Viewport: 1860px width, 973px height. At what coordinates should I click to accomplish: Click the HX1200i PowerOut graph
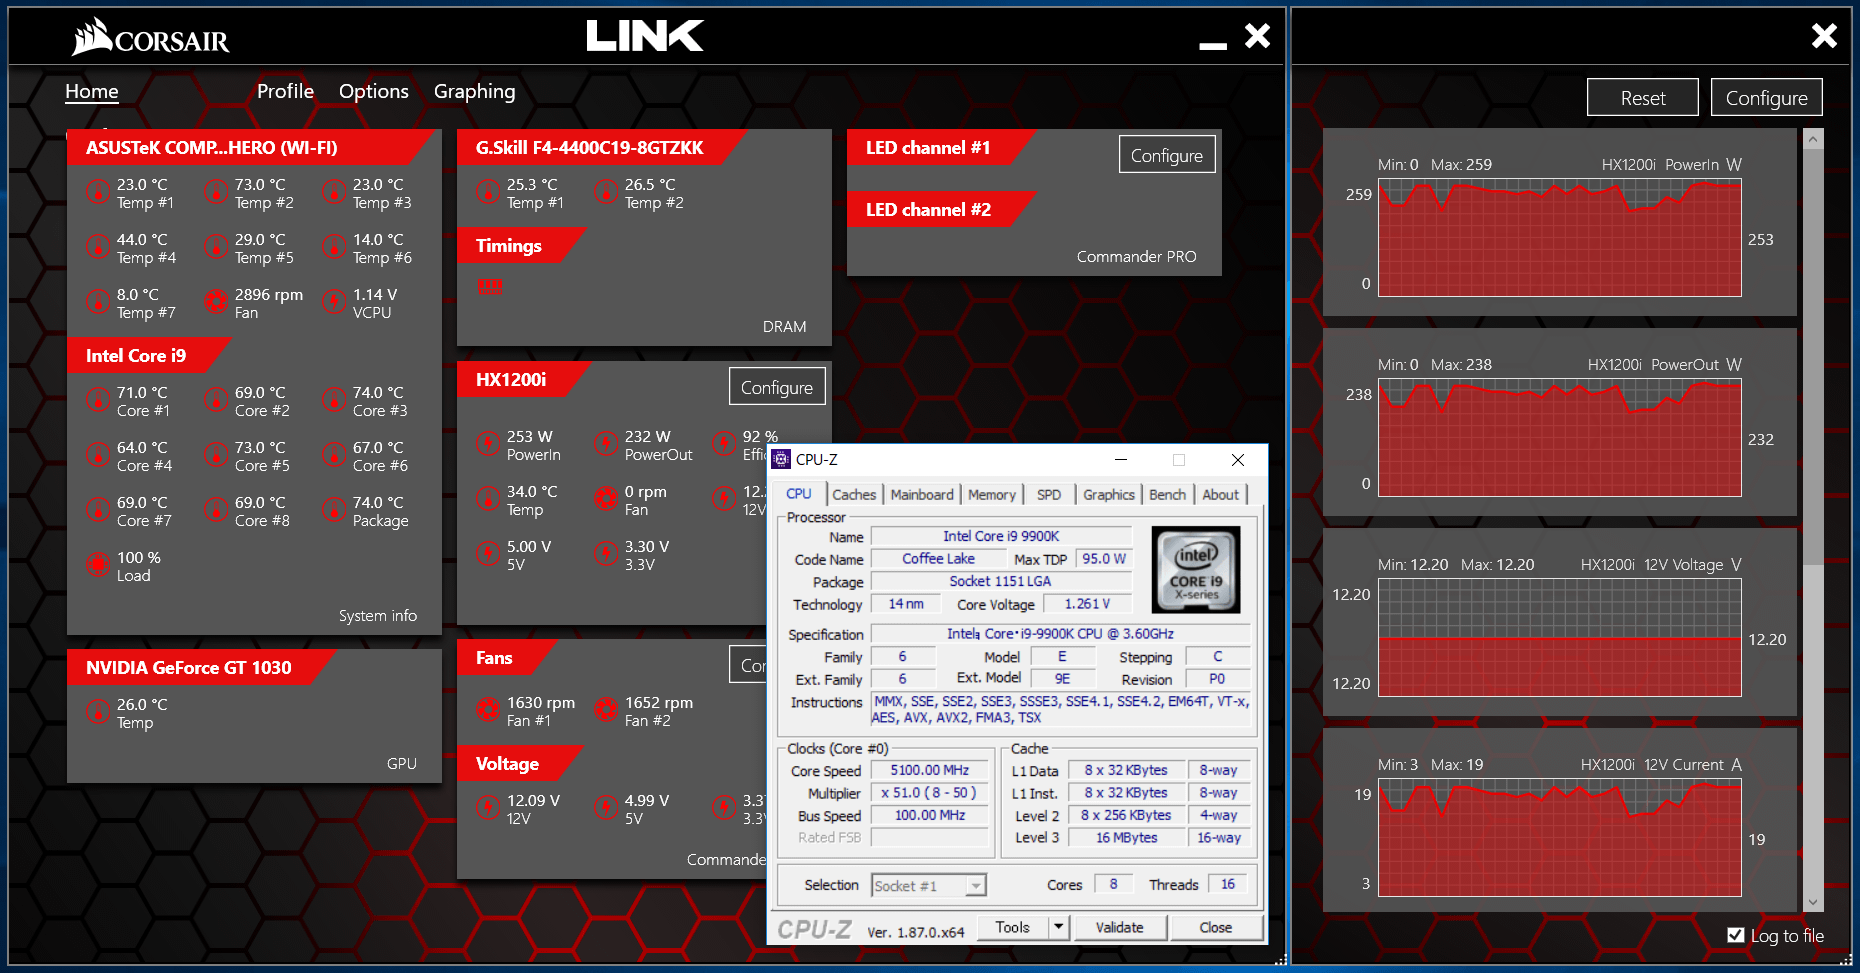point(1560,437)
